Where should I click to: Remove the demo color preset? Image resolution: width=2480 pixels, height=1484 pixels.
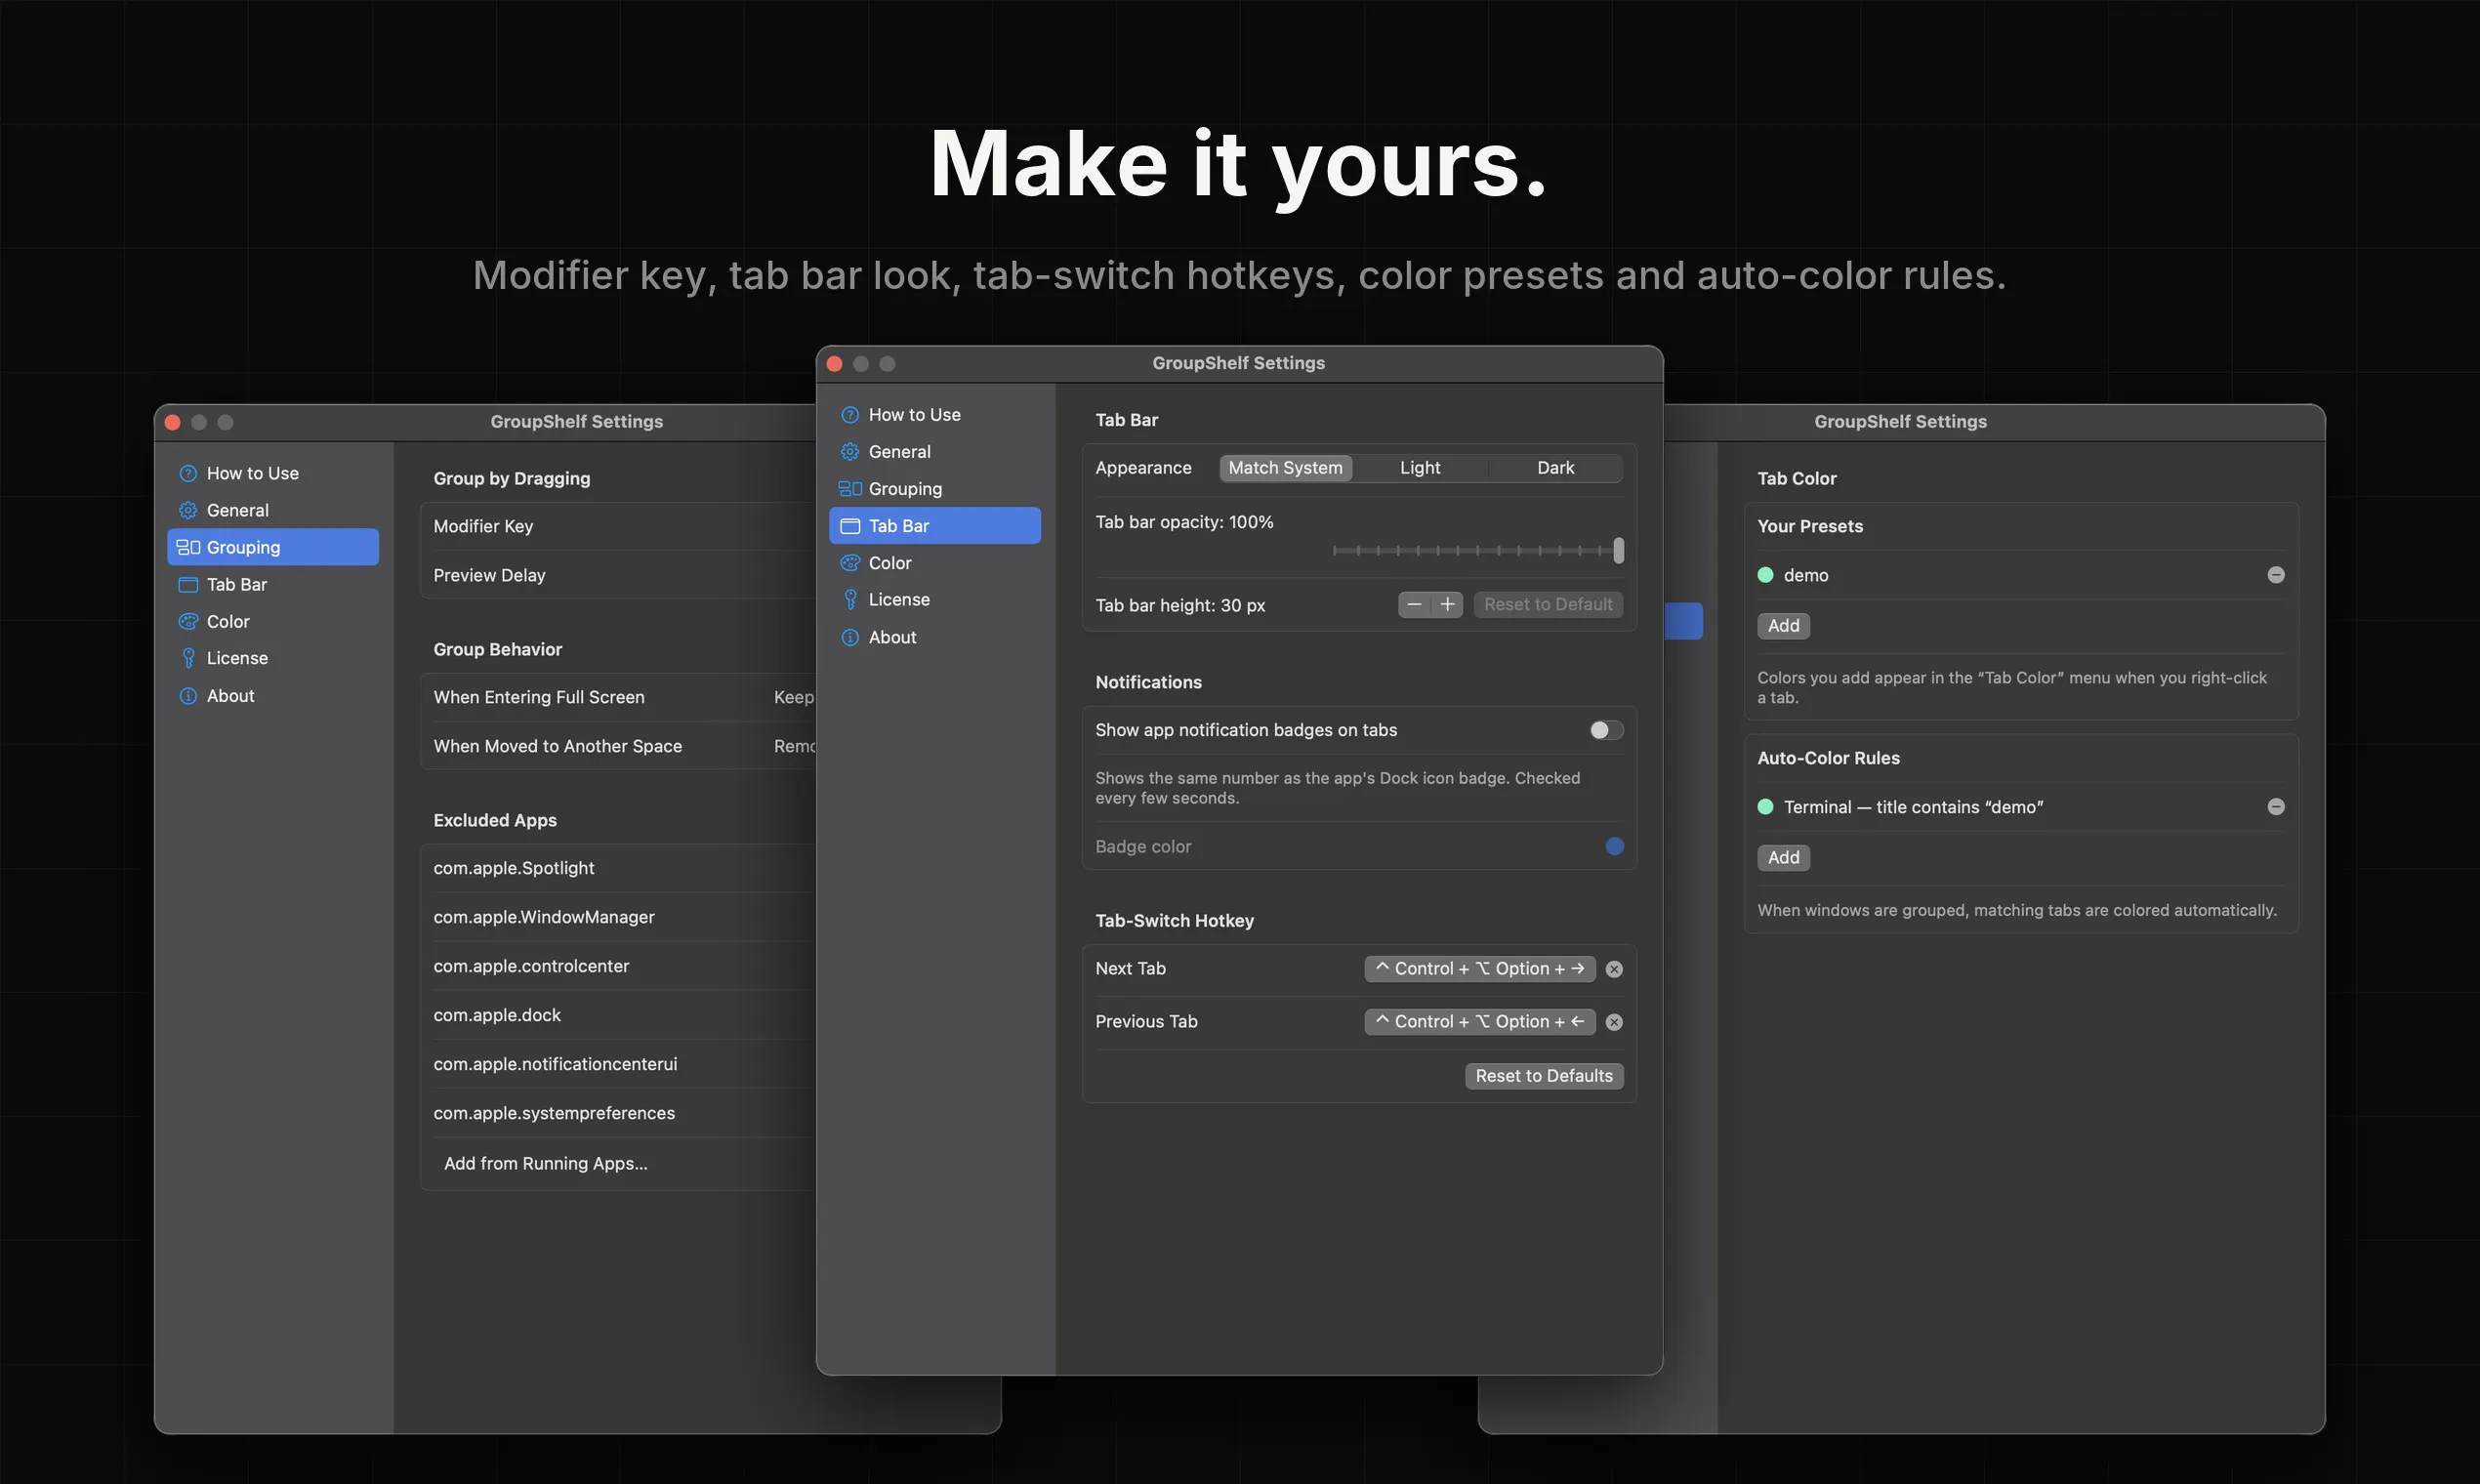[x=2276, y=575]
